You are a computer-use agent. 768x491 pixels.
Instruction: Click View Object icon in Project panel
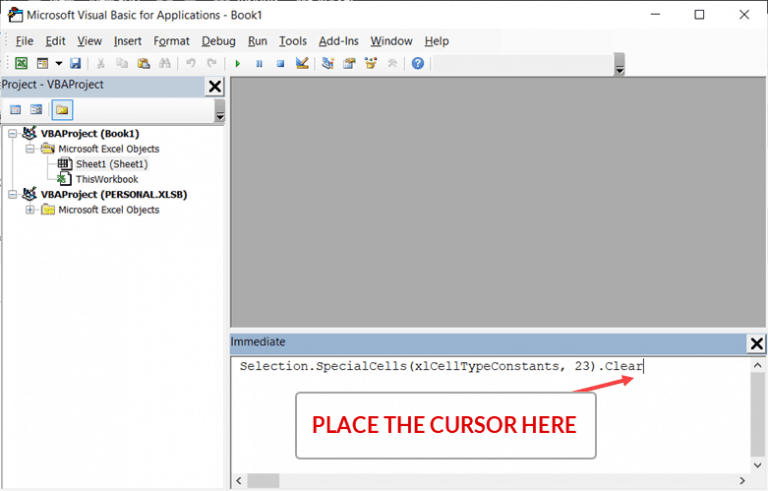pyautogui.click(x=36, y=110)
